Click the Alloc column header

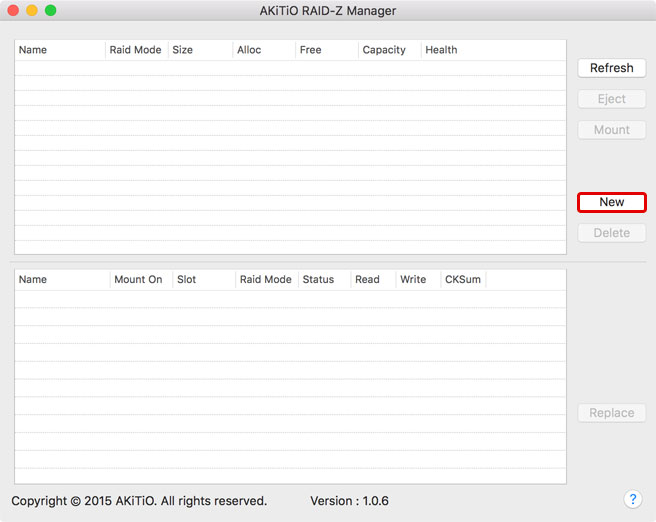pyautogui.click(x=262, y=50)
